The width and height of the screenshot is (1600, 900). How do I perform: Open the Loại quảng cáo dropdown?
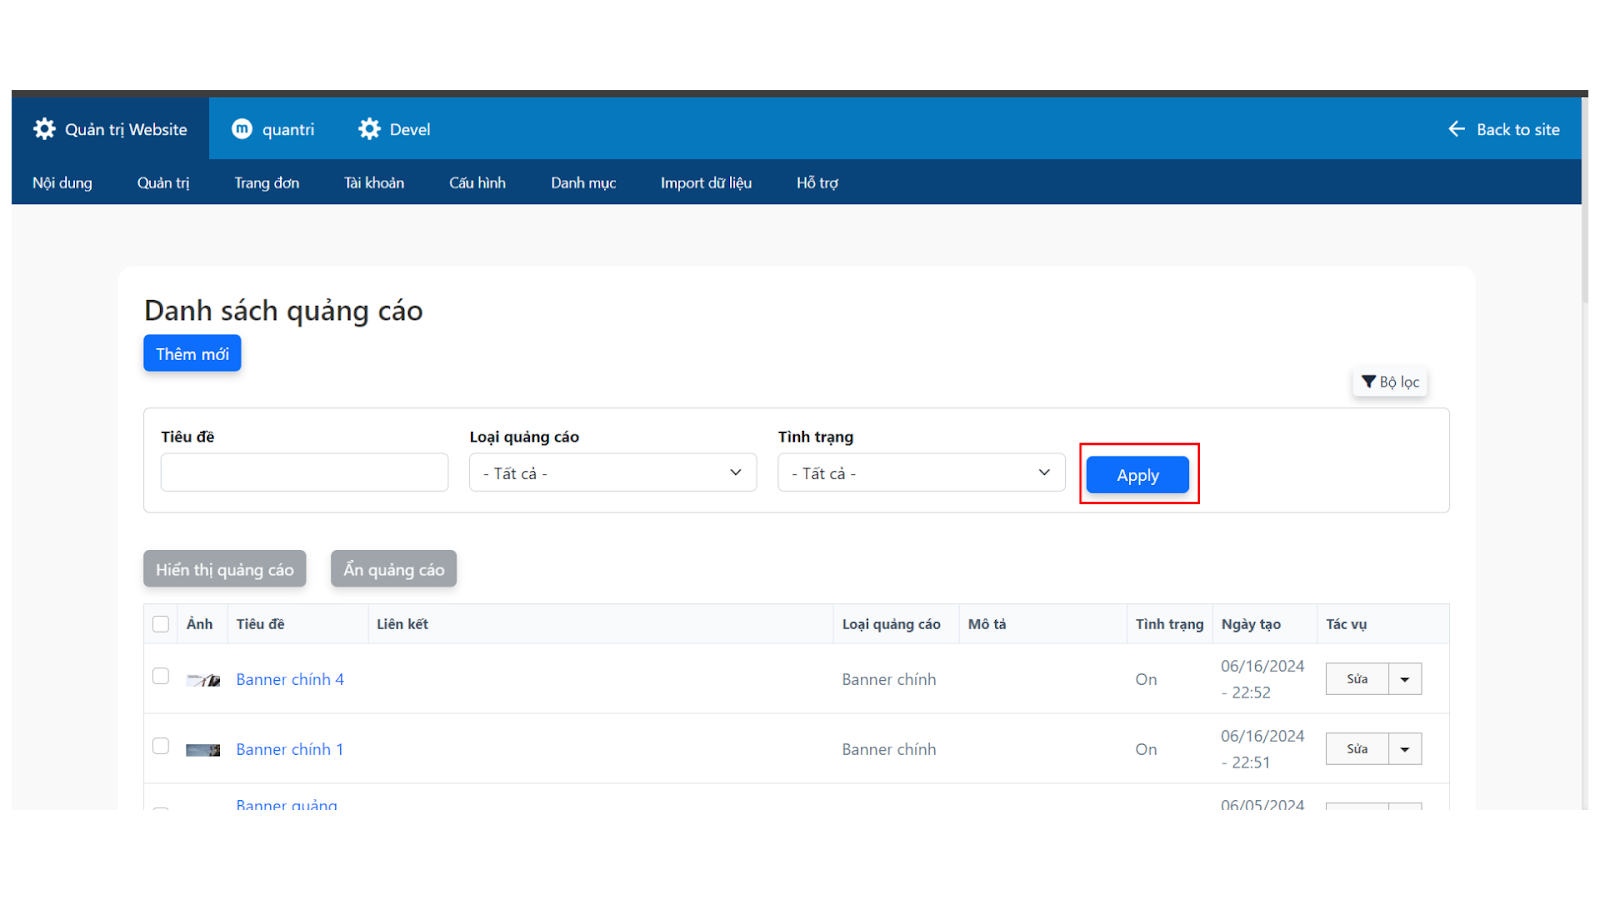(x=612, y=473)
